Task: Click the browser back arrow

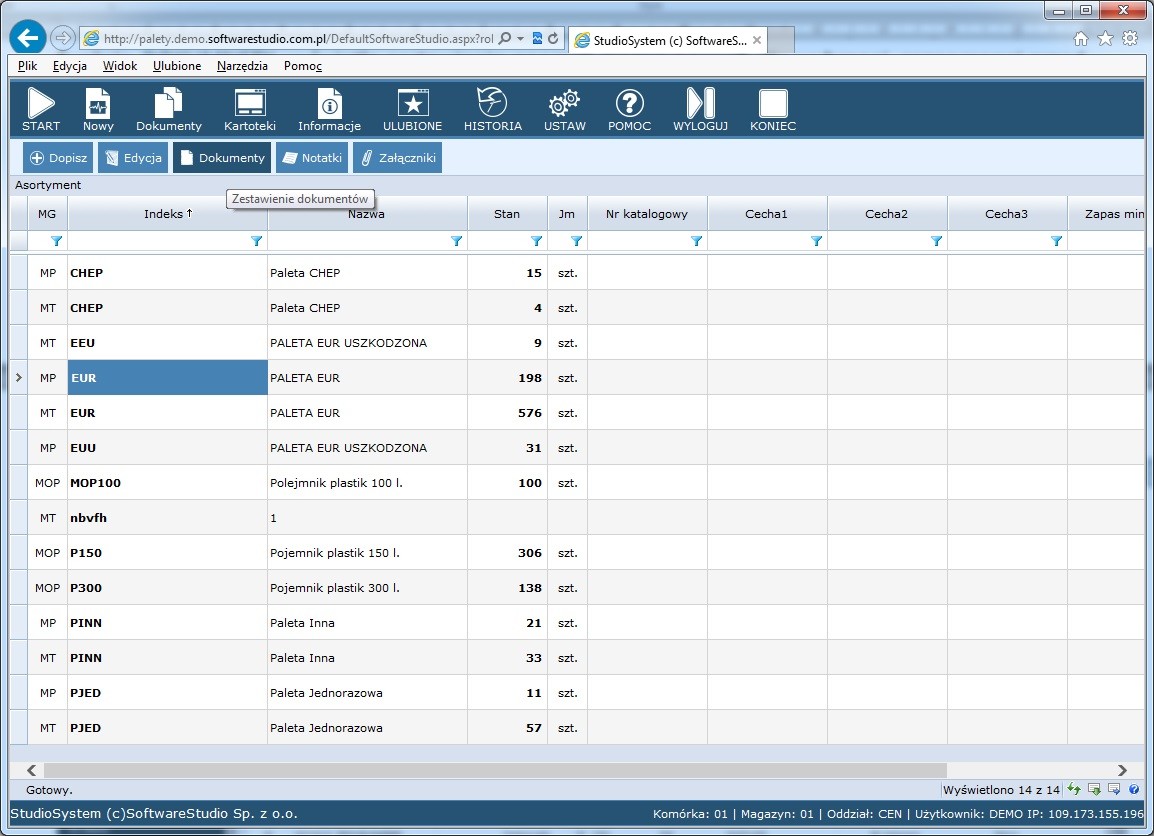Action: click(x=28, y=38)
